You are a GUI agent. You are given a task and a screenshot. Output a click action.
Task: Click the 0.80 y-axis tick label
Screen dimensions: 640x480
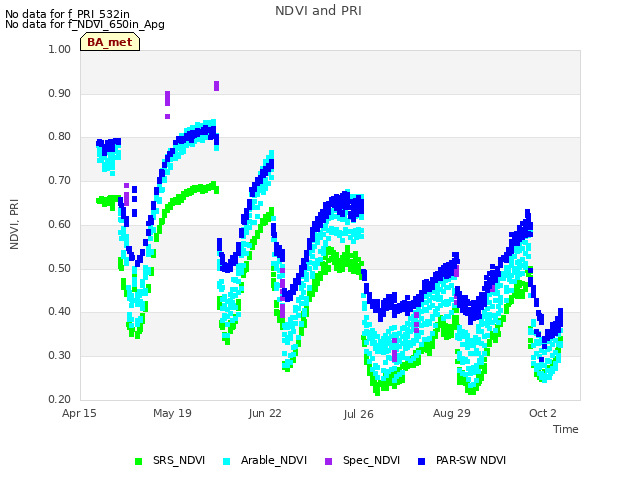click(x=60, y=137)
